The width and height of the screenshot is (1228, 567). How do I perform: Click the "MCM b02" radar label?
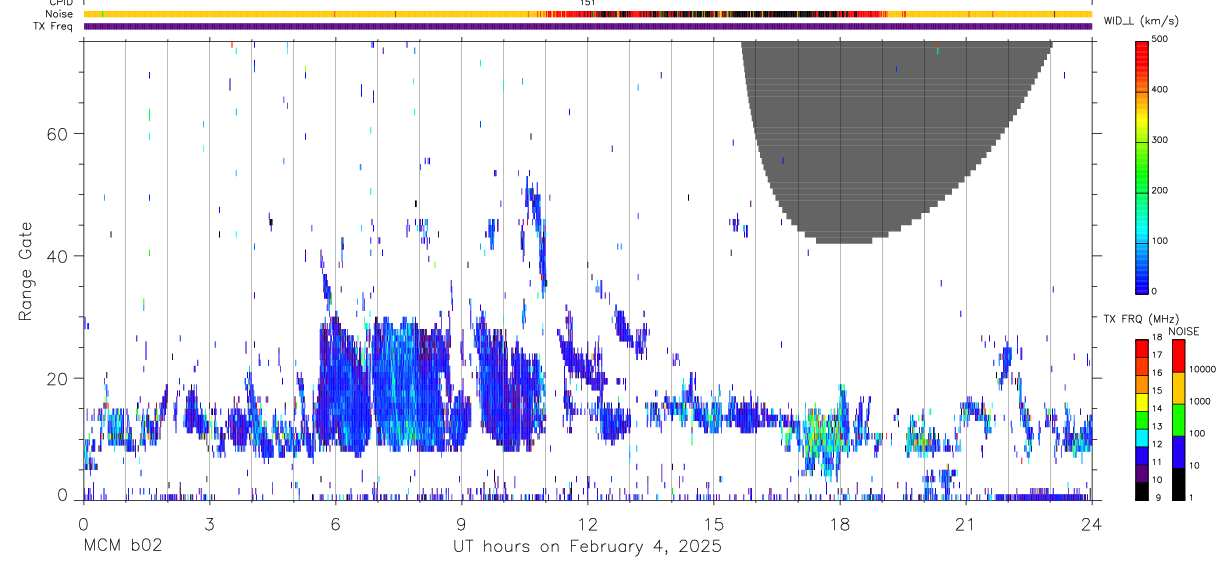click(x=122, y=547)
